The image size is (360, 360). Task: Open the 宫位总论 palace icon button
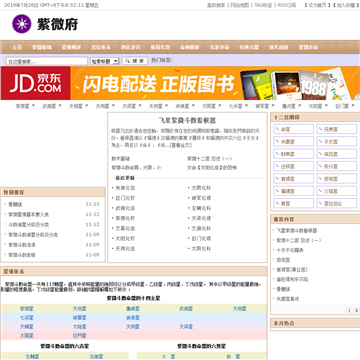tap(337, 203)
